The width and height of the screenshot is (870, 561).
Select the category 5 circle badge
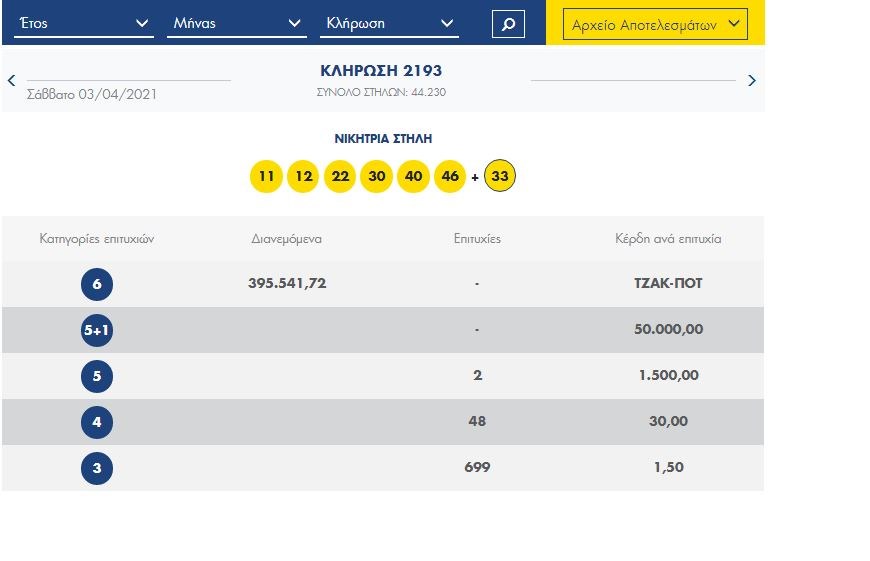(97, 376)
